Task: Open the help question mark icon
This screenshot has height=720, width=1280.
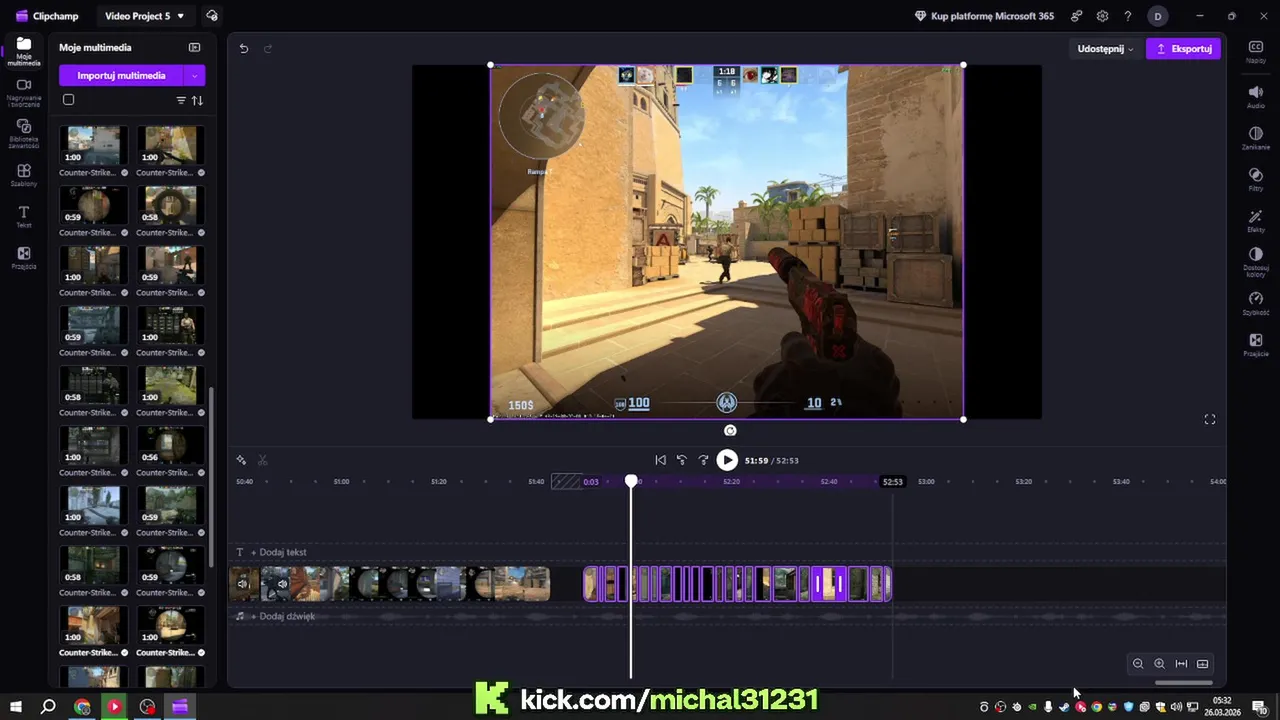Action: tap(1128, 16)
